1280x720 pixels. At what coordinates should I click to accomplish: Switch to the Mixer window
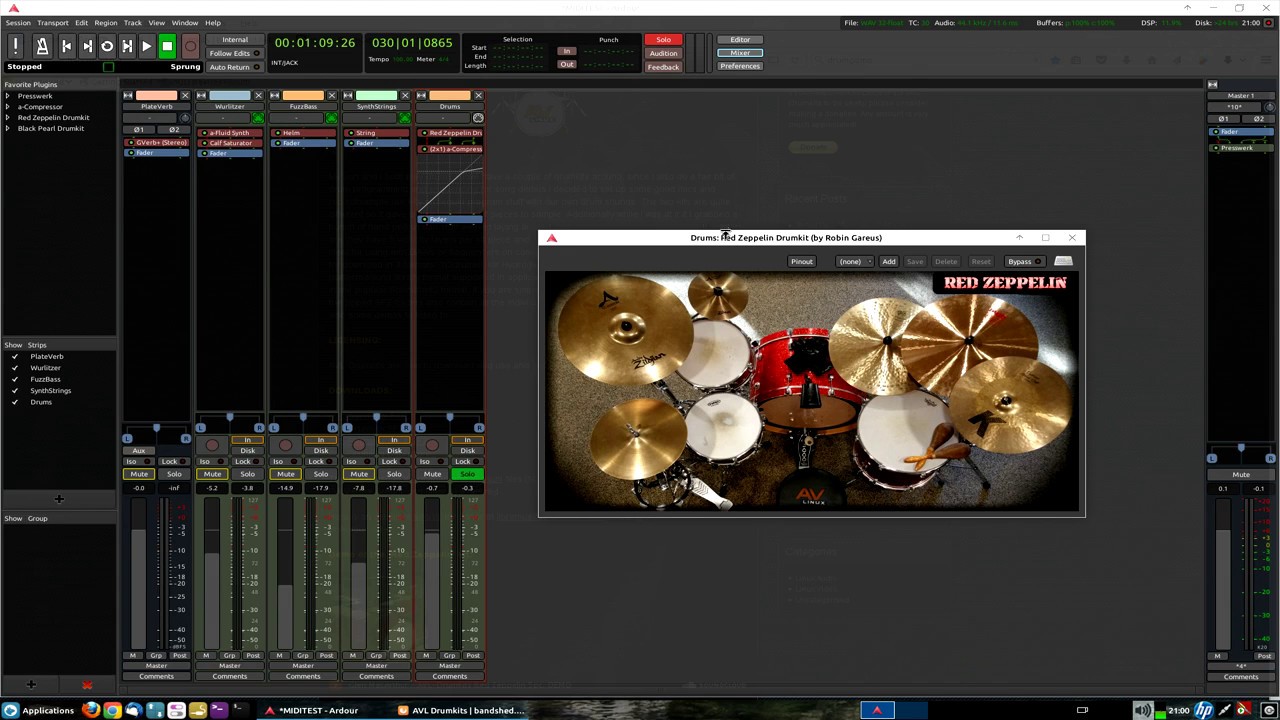pos(740,53)
